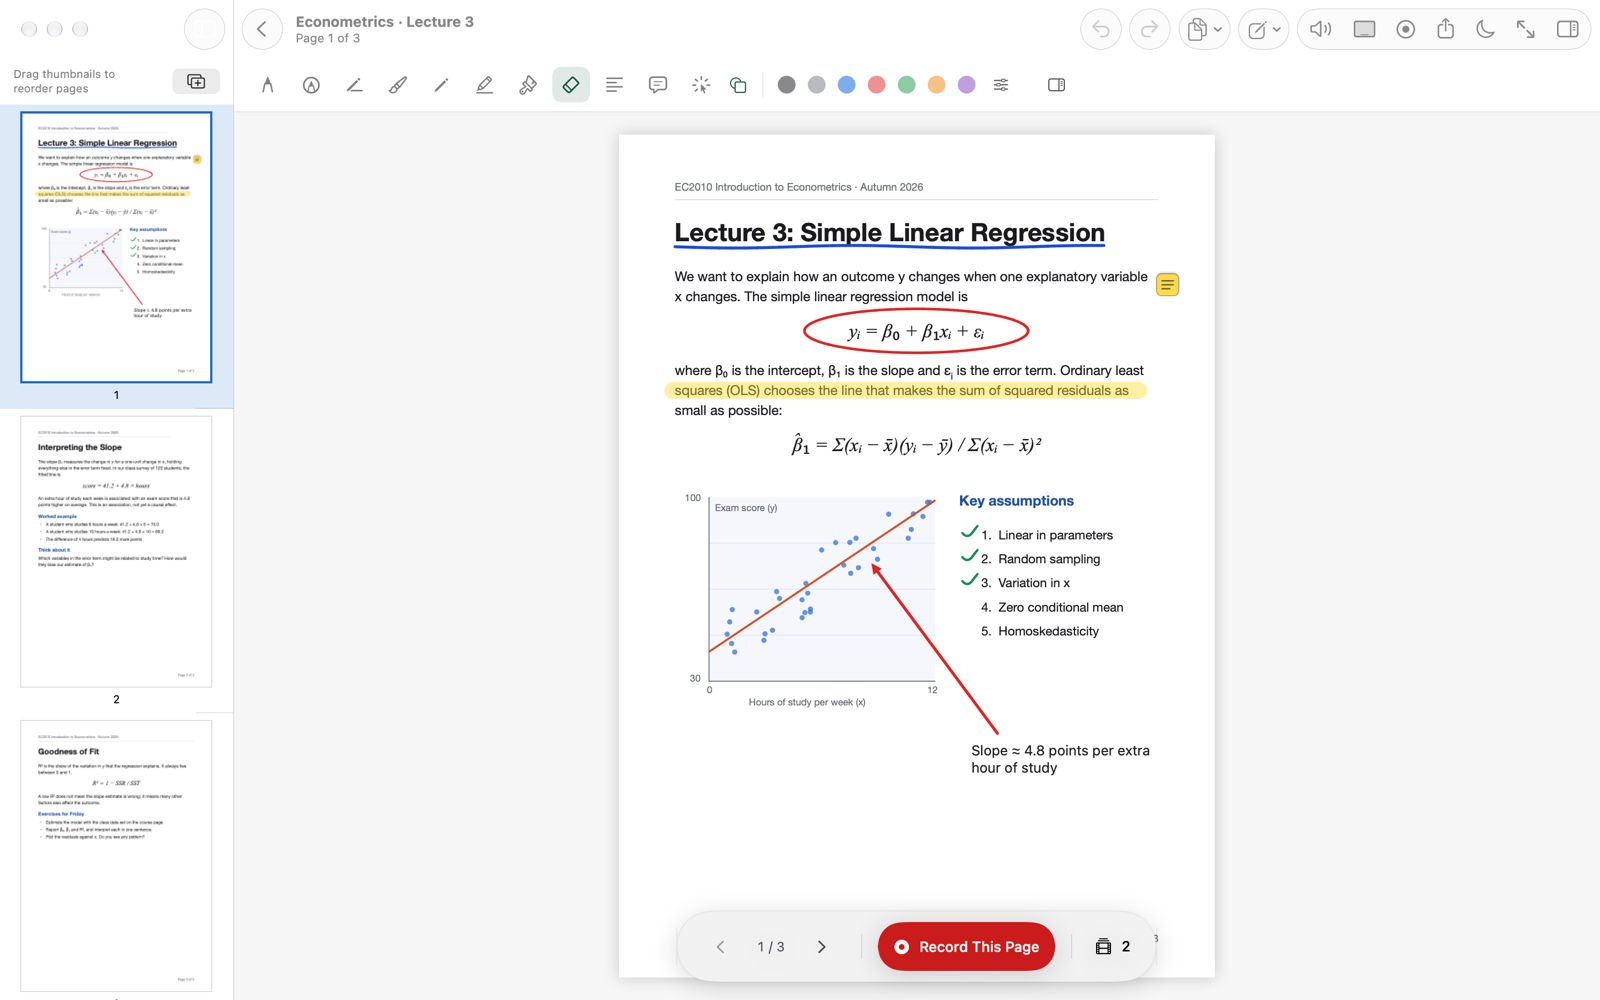Toggle the active Eraser tool
This screenshot has width=1600, height=1000.
[571, 85]
